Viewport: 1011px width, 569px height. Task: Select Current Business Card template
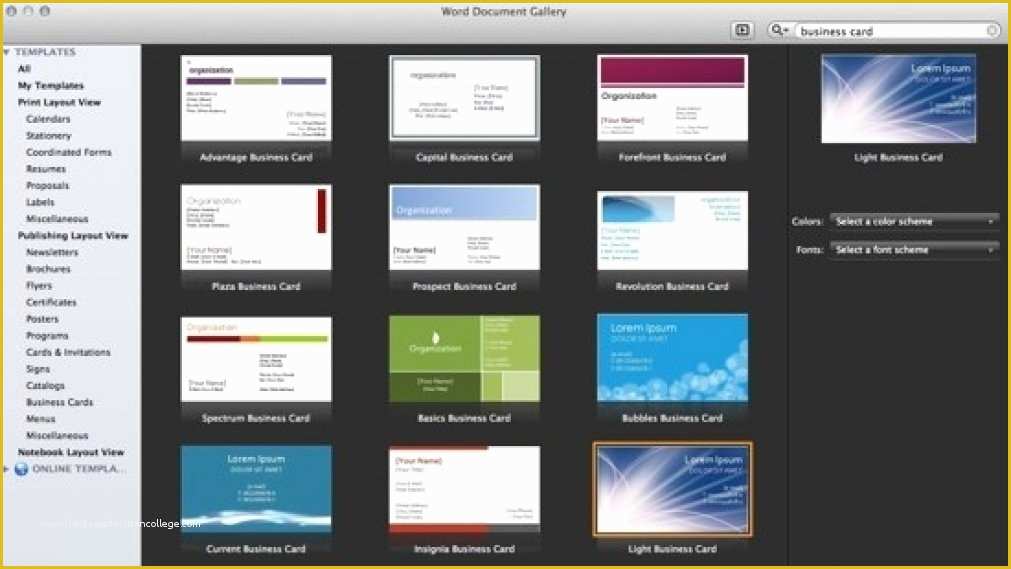tap(256, 489)
